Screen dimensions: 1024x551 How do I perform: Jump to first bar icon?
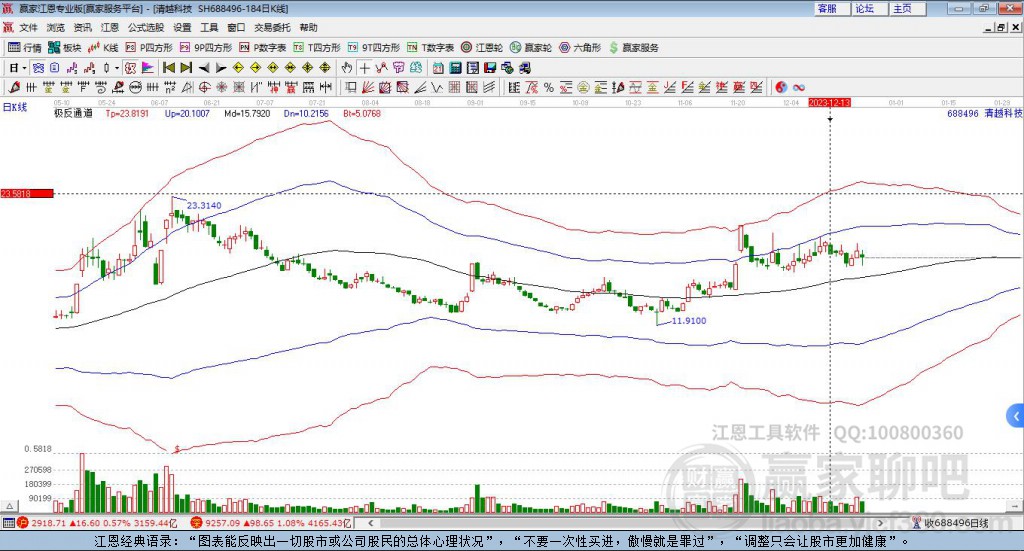click(x=168, y=68)
